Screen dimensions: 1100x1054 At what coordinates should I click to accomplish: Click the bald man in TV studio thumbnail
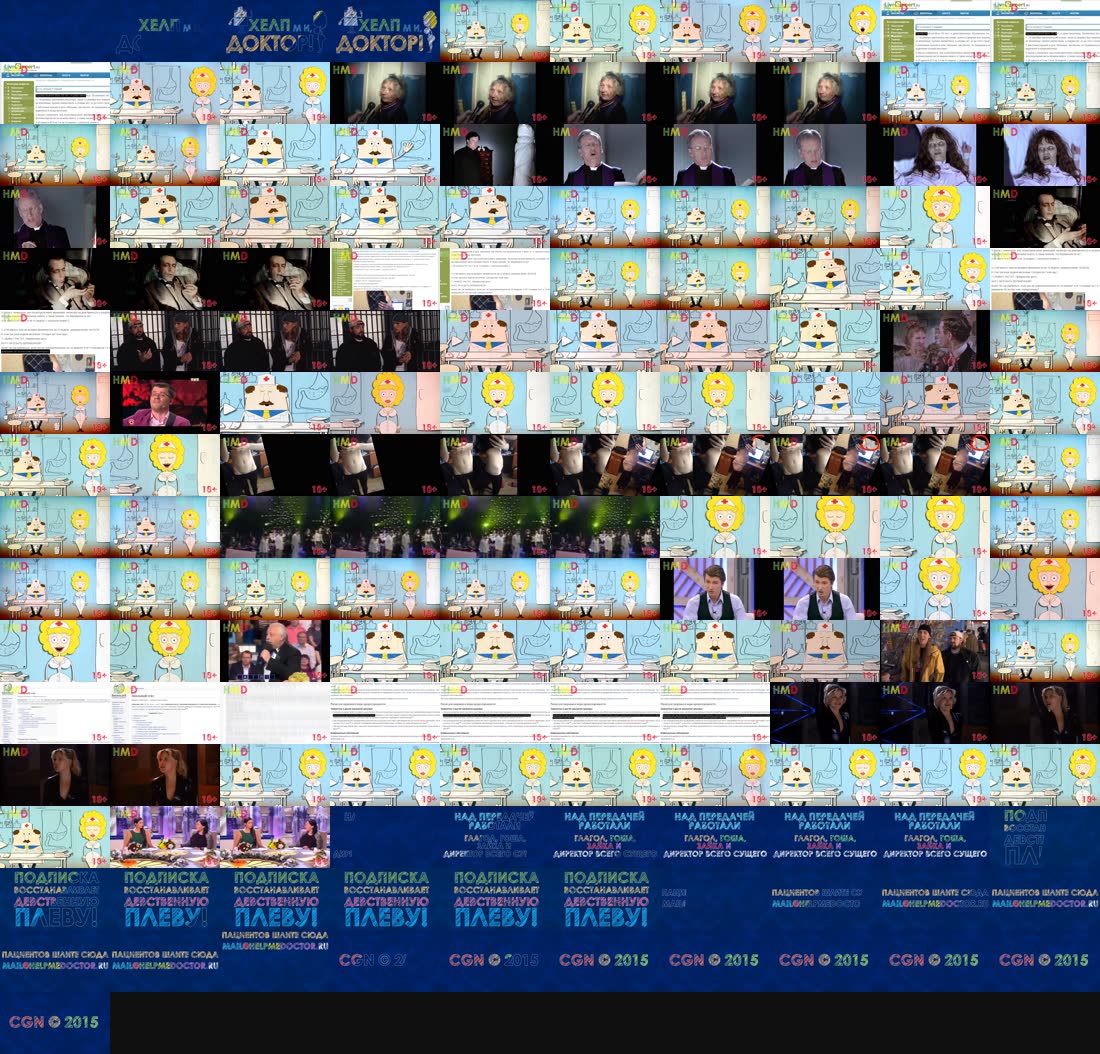(x=275, y=651)
